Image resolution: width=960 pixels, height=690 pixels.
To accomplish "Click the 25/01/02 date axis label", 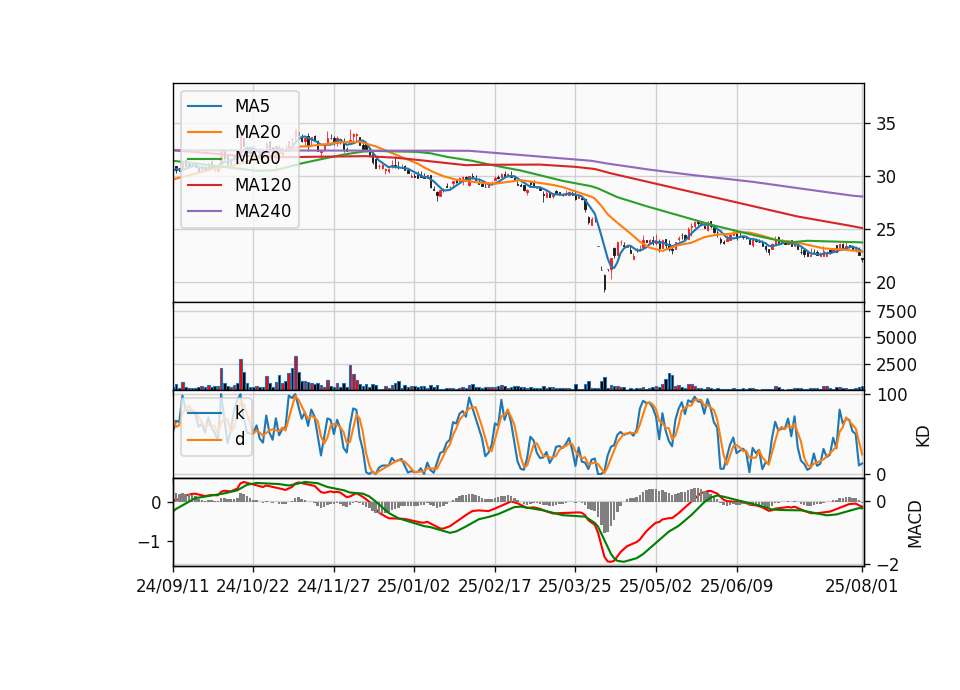I will (414, 586).
